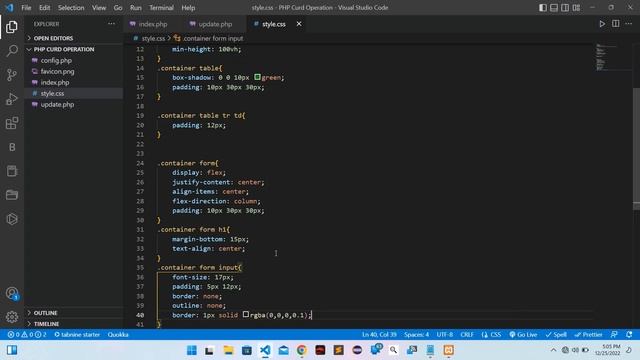
Task: Open notifications bell in status bar
Action: click(629, 334)
